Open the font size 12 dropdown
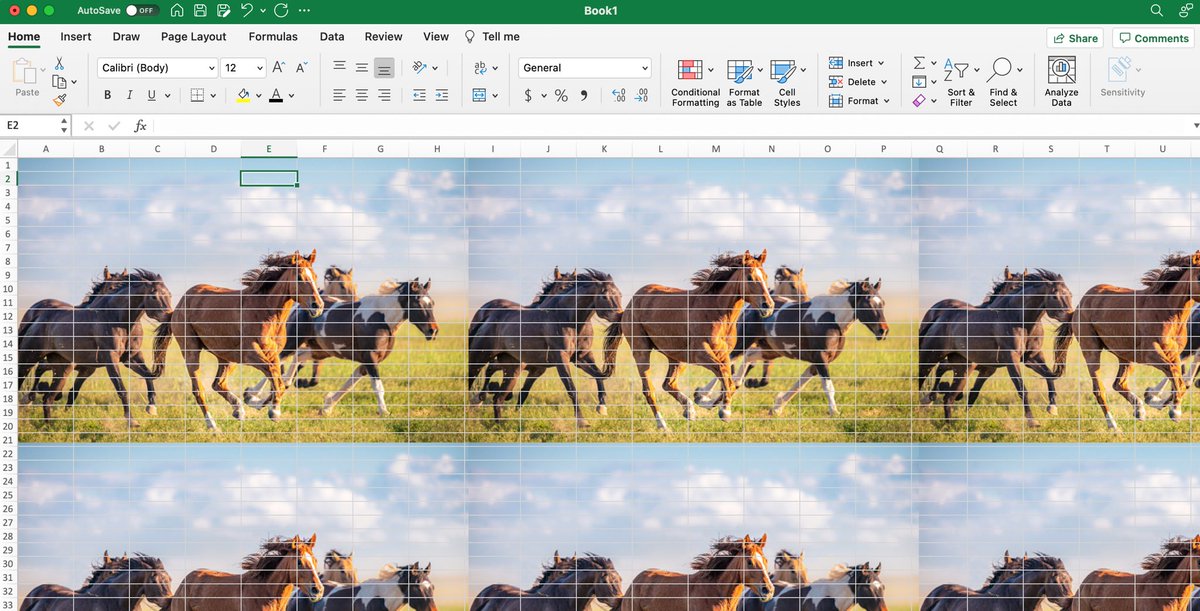 click(x=244, y=68)
